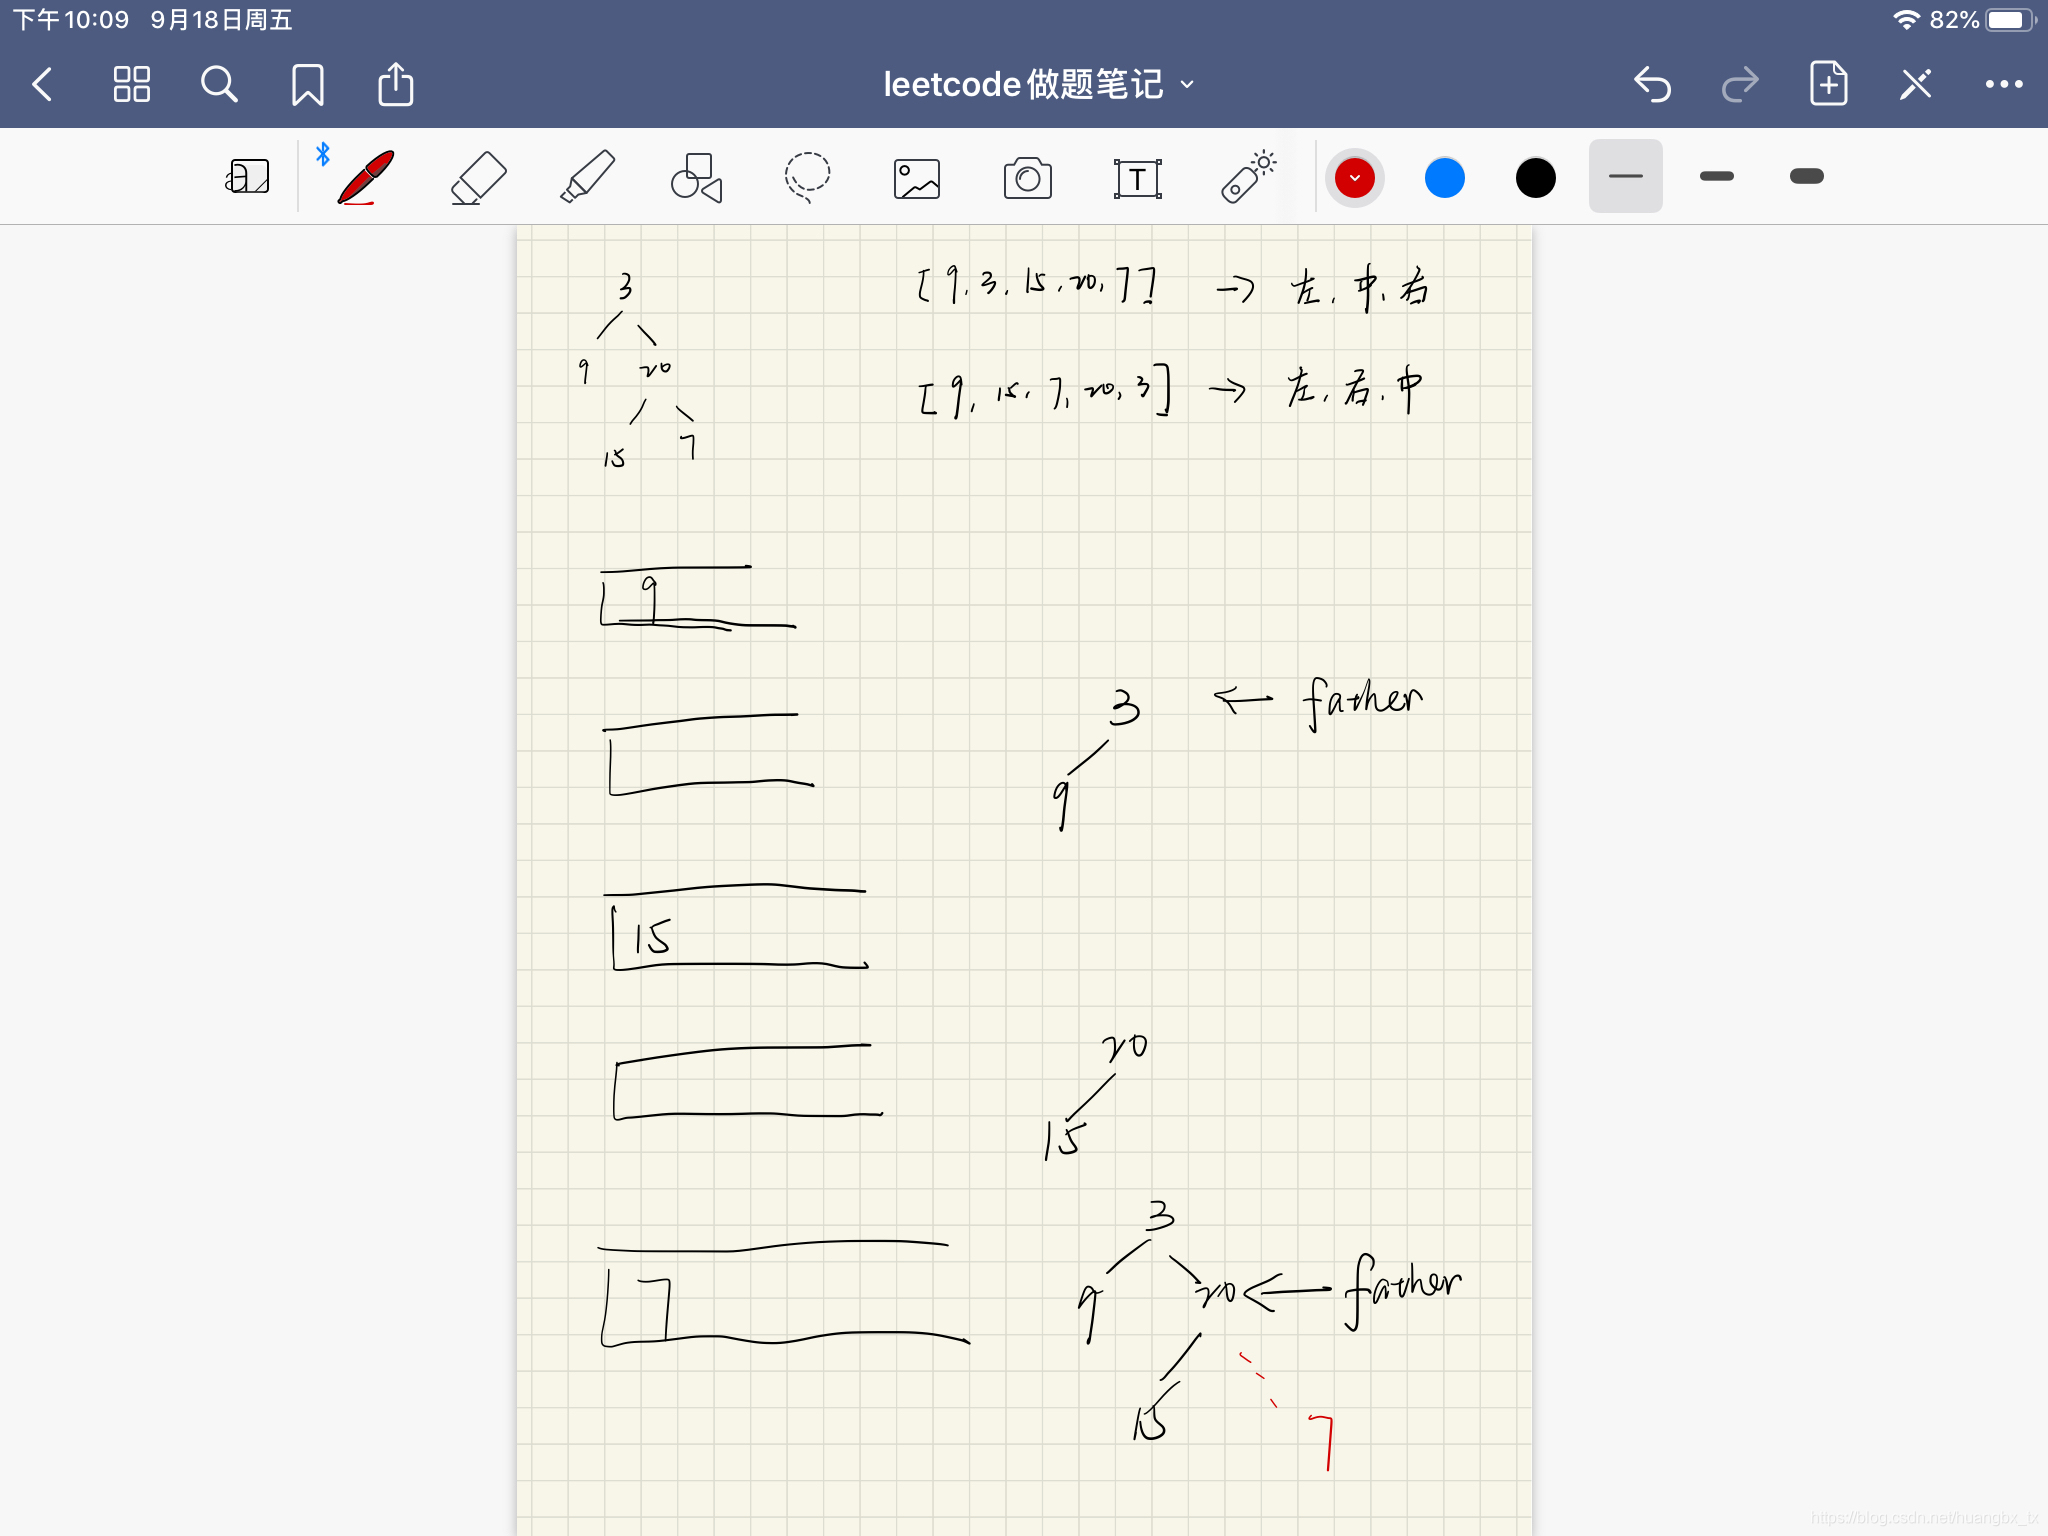
Task: Tap the undo arrow button
Action: point(1652,85)
